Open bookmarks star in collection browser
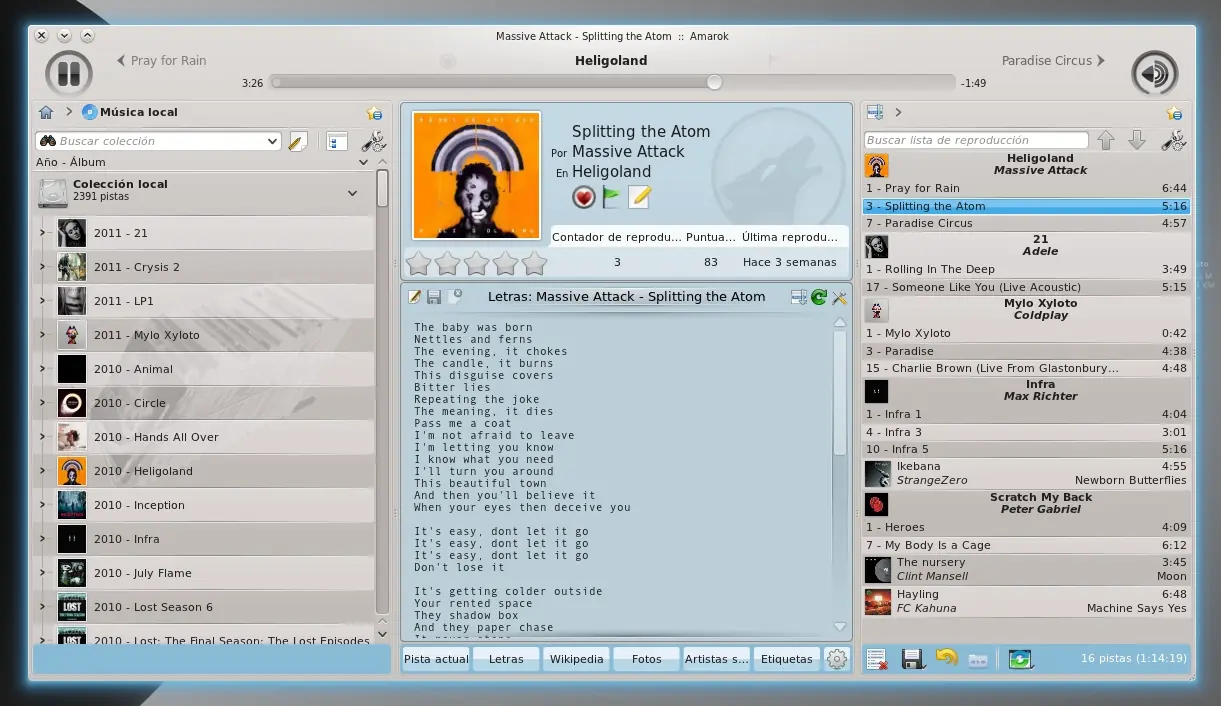Image resolution: width=1221 pixels, height=706 pixels. (x=374, y=113)
